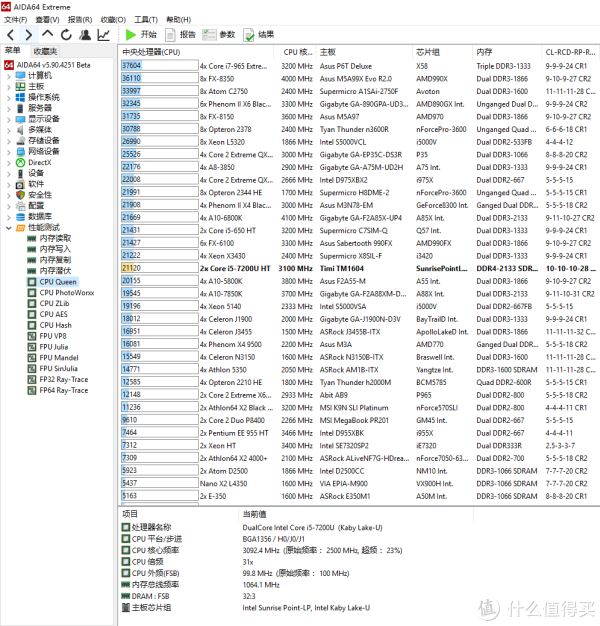Open the CPU AES benchmark
This screenshot has height=626, width=600.
pos(53,314)
